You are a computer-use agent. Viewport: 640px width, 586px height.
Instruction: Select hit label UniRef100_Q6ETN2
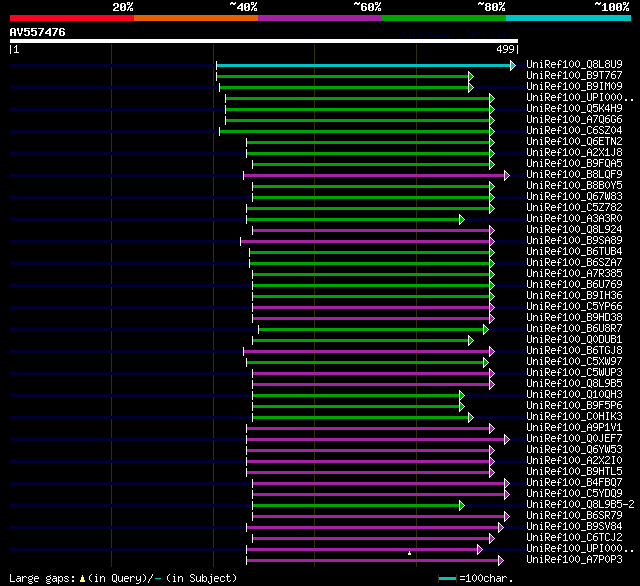574,142
